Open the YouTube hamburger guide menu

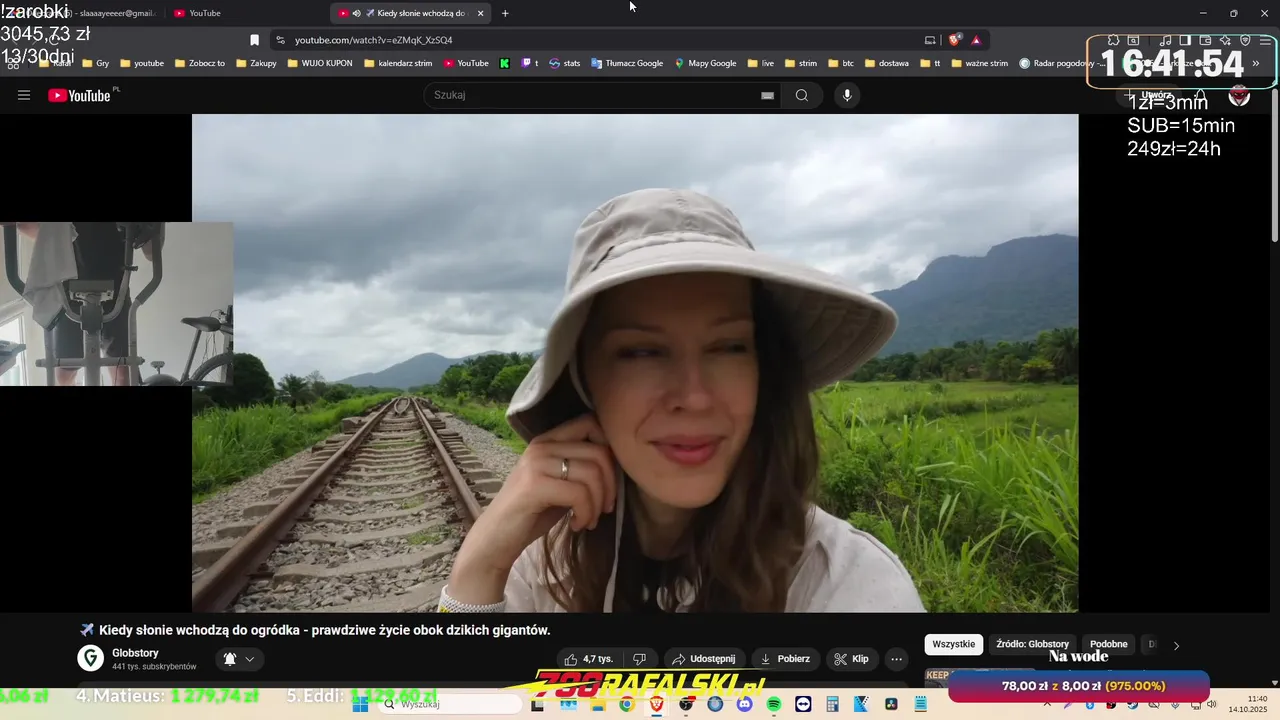(24, 95)
